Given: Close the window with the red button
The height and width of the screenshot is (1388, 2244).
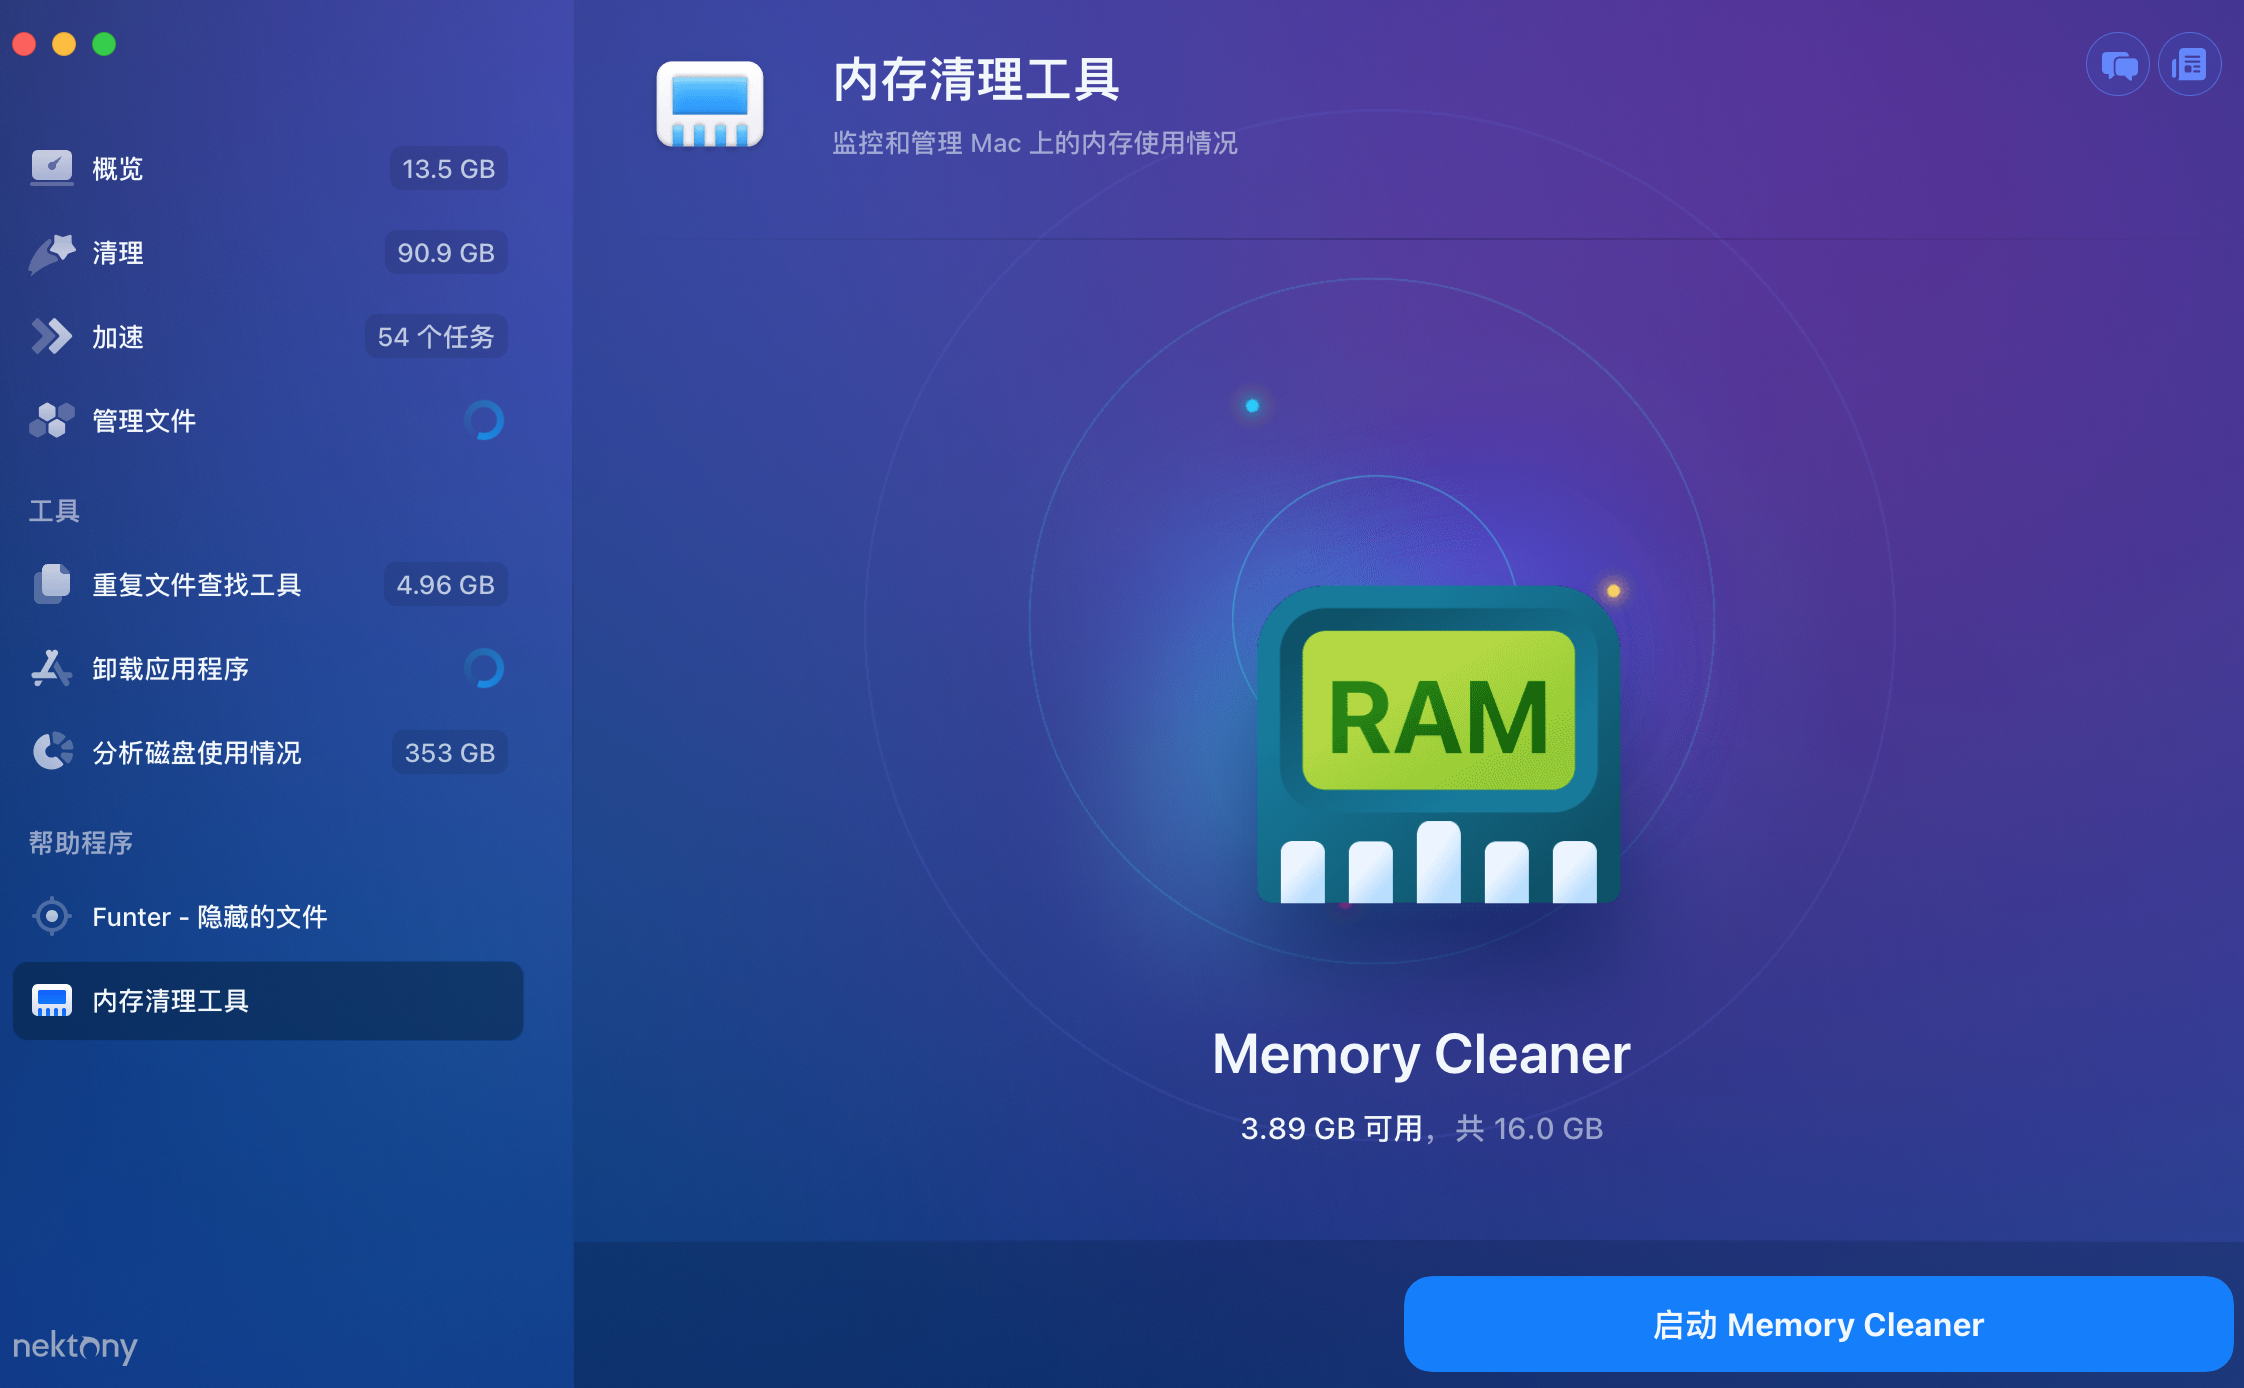Looking at the screenshot, I should point(25,44).
